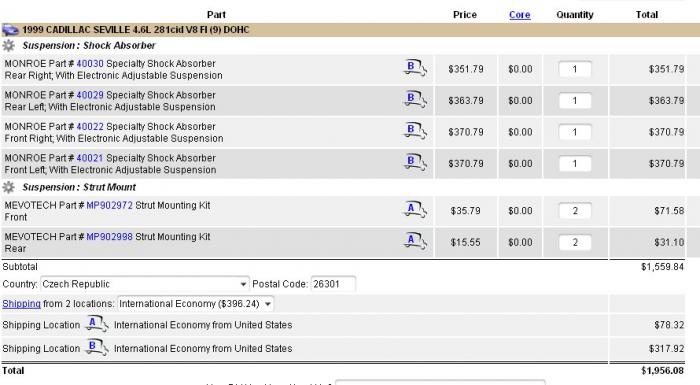Click truck icon B for Monroe 40030
Image resolution: width=700 pixels, height=385 pixels.
[x=415, y=68]
